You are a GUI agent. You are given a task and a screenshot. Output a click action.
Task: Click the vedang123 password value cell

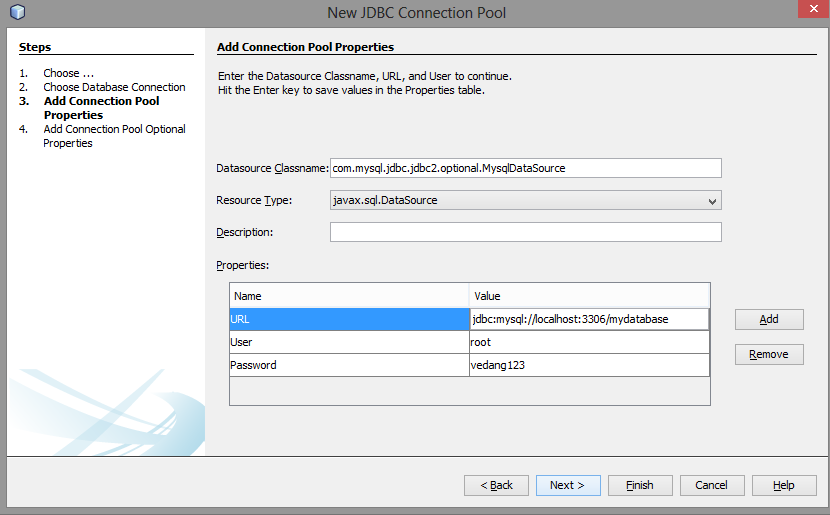tap(589, 366)
